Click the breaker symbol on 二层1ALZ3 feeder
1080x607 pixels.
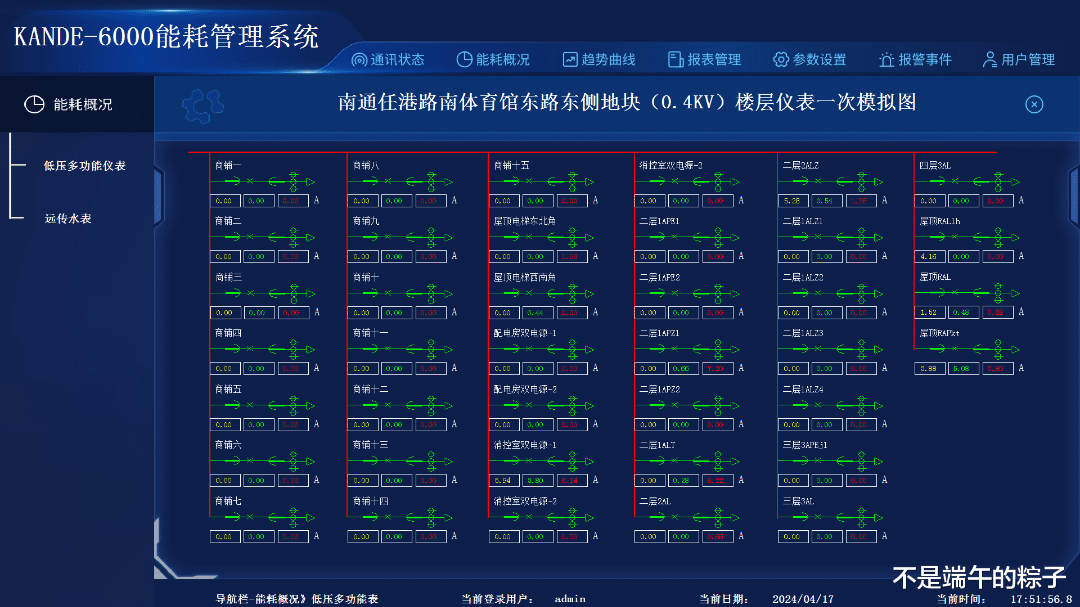coord(819,349)
